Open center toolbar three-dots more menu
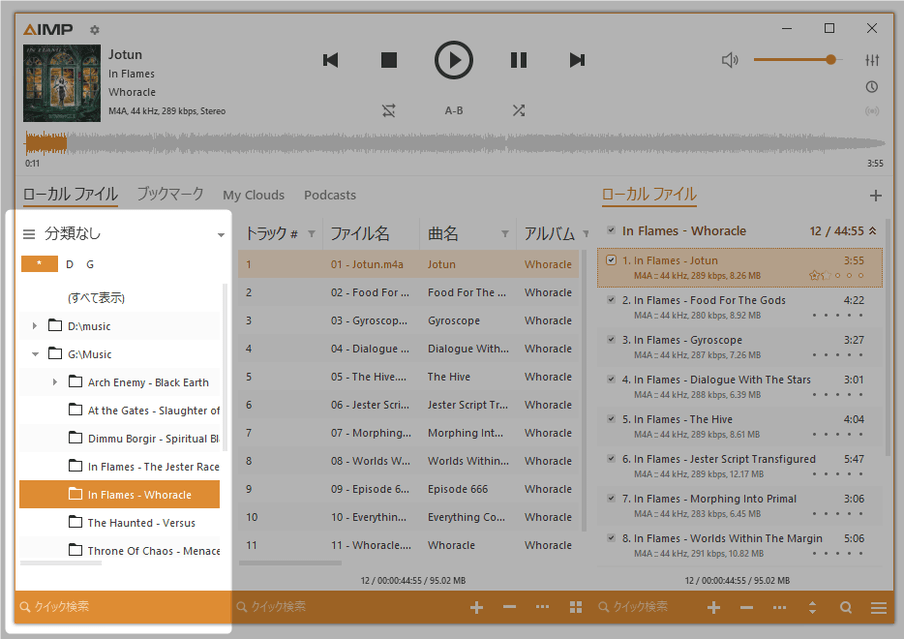This screenshot has height=639, width=904. click(542, 607)
